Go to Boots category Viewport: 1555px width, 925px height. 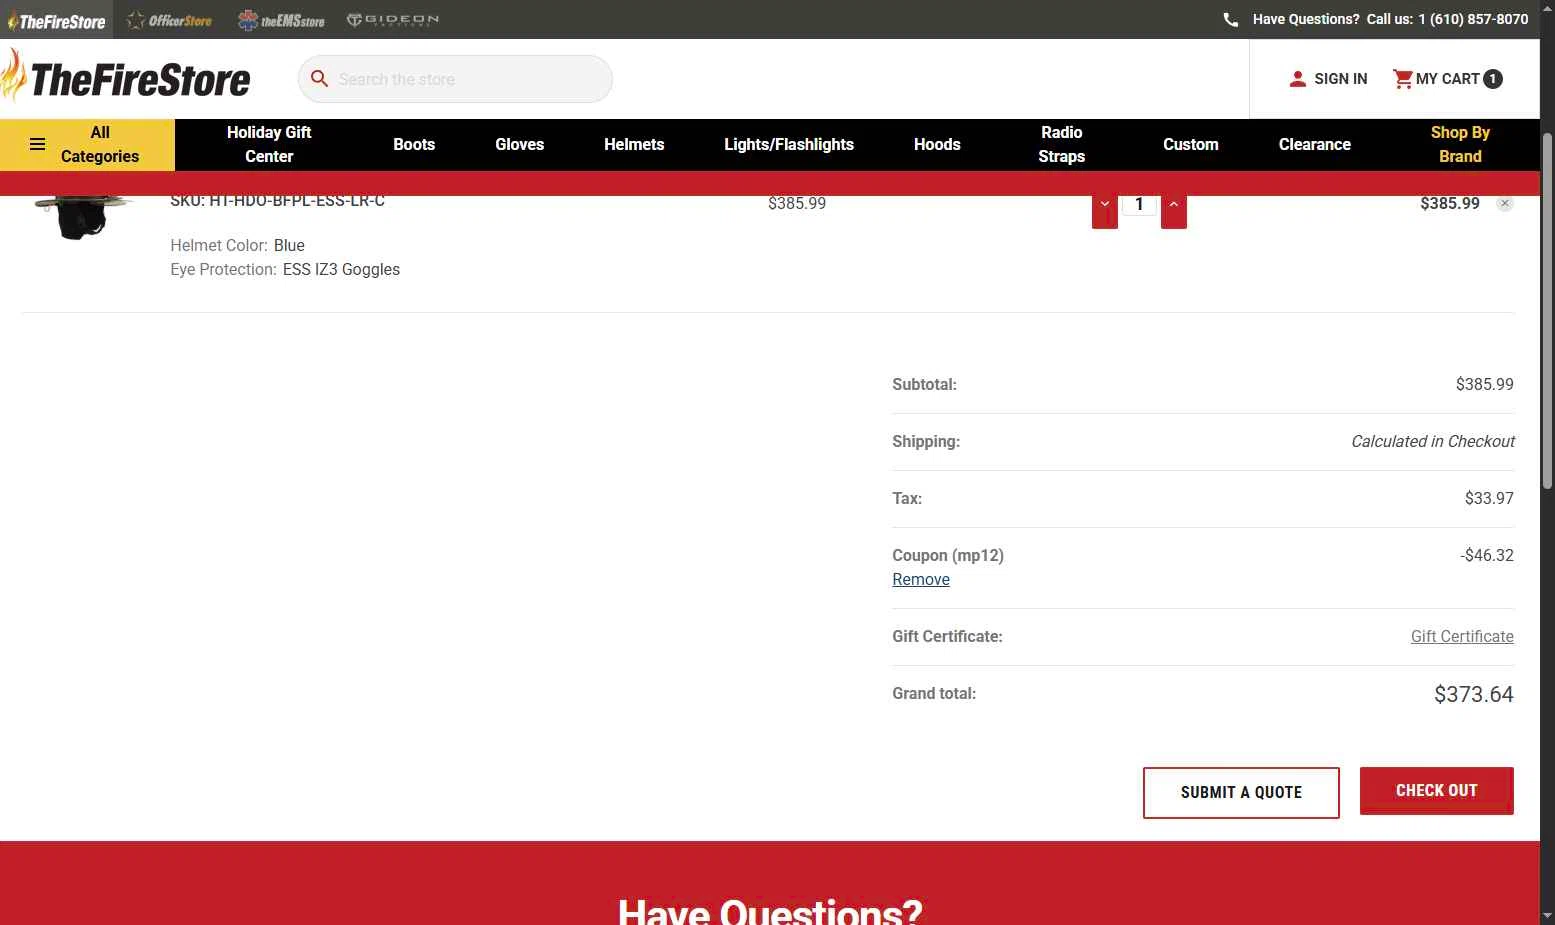point(414,144)
